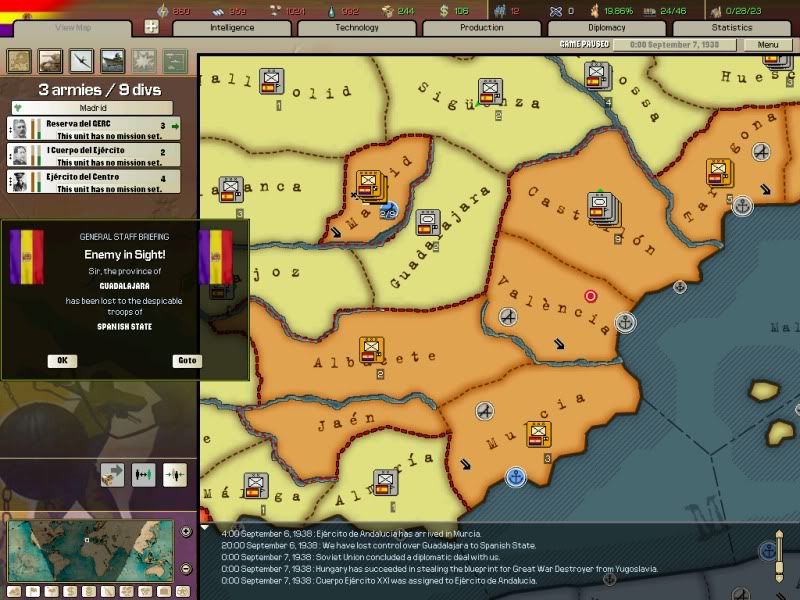Screen dimensions: 800x600
Task: Select the star map mode button below minimap
Action: pyautogui.click(x=183, y=592)
